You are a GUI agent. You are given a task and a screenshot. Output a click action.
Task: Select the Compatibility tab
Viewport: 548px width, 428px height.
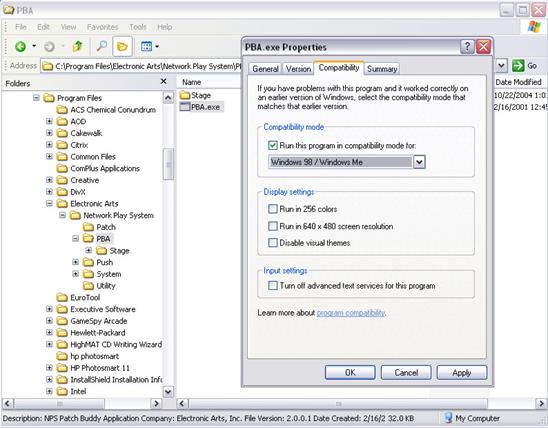tap(339, 68)
